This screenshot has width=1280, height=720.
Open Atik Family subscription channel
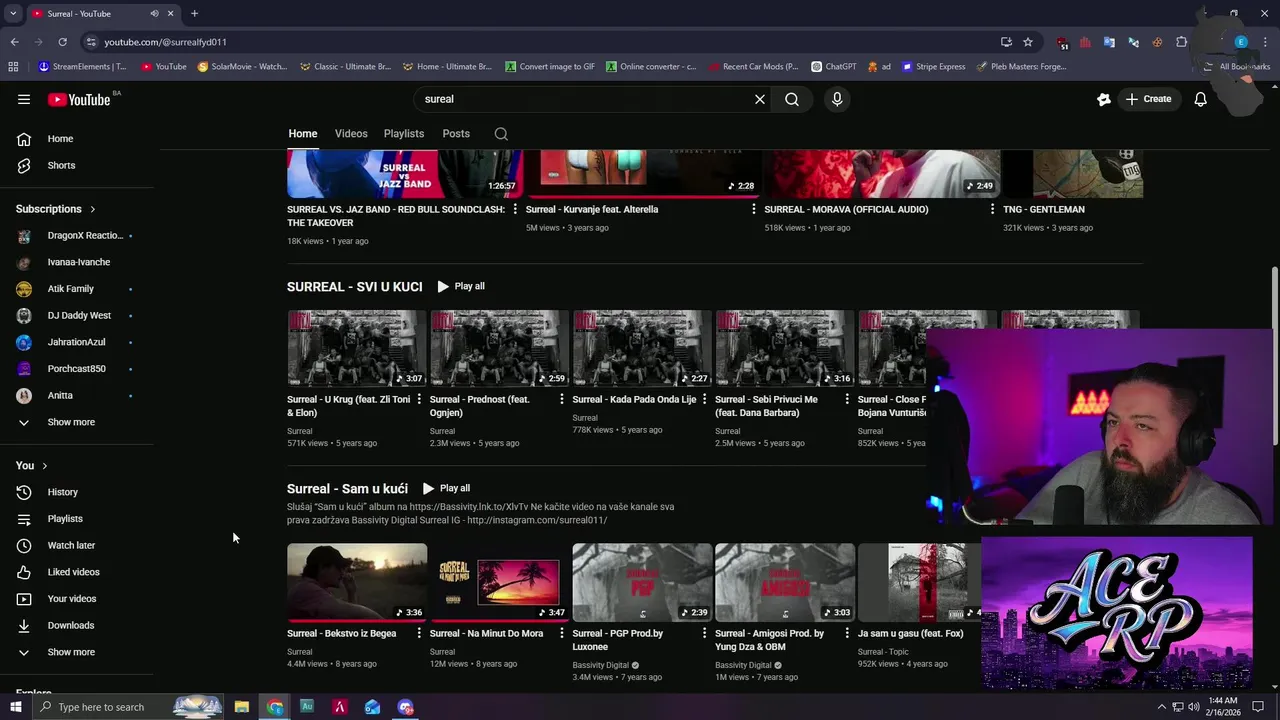click(77, 289)
